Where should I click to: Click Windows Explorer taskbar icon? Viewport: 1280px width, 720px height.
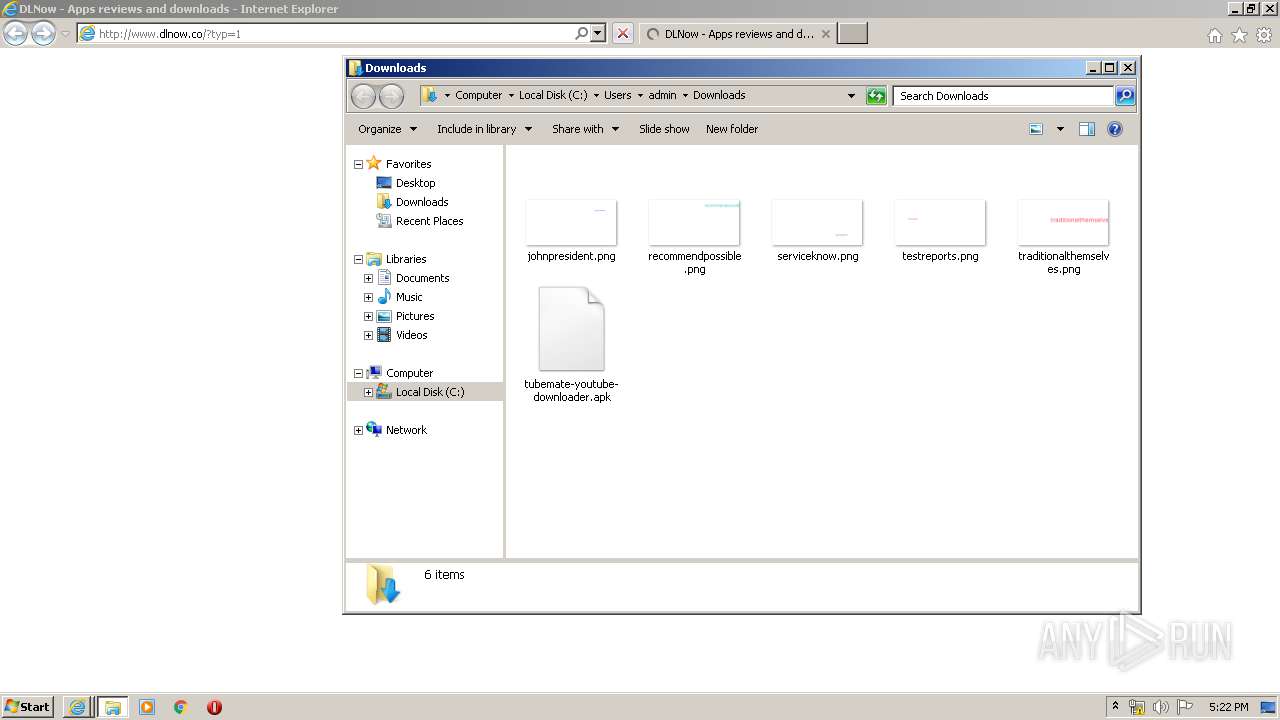(113, 707)
